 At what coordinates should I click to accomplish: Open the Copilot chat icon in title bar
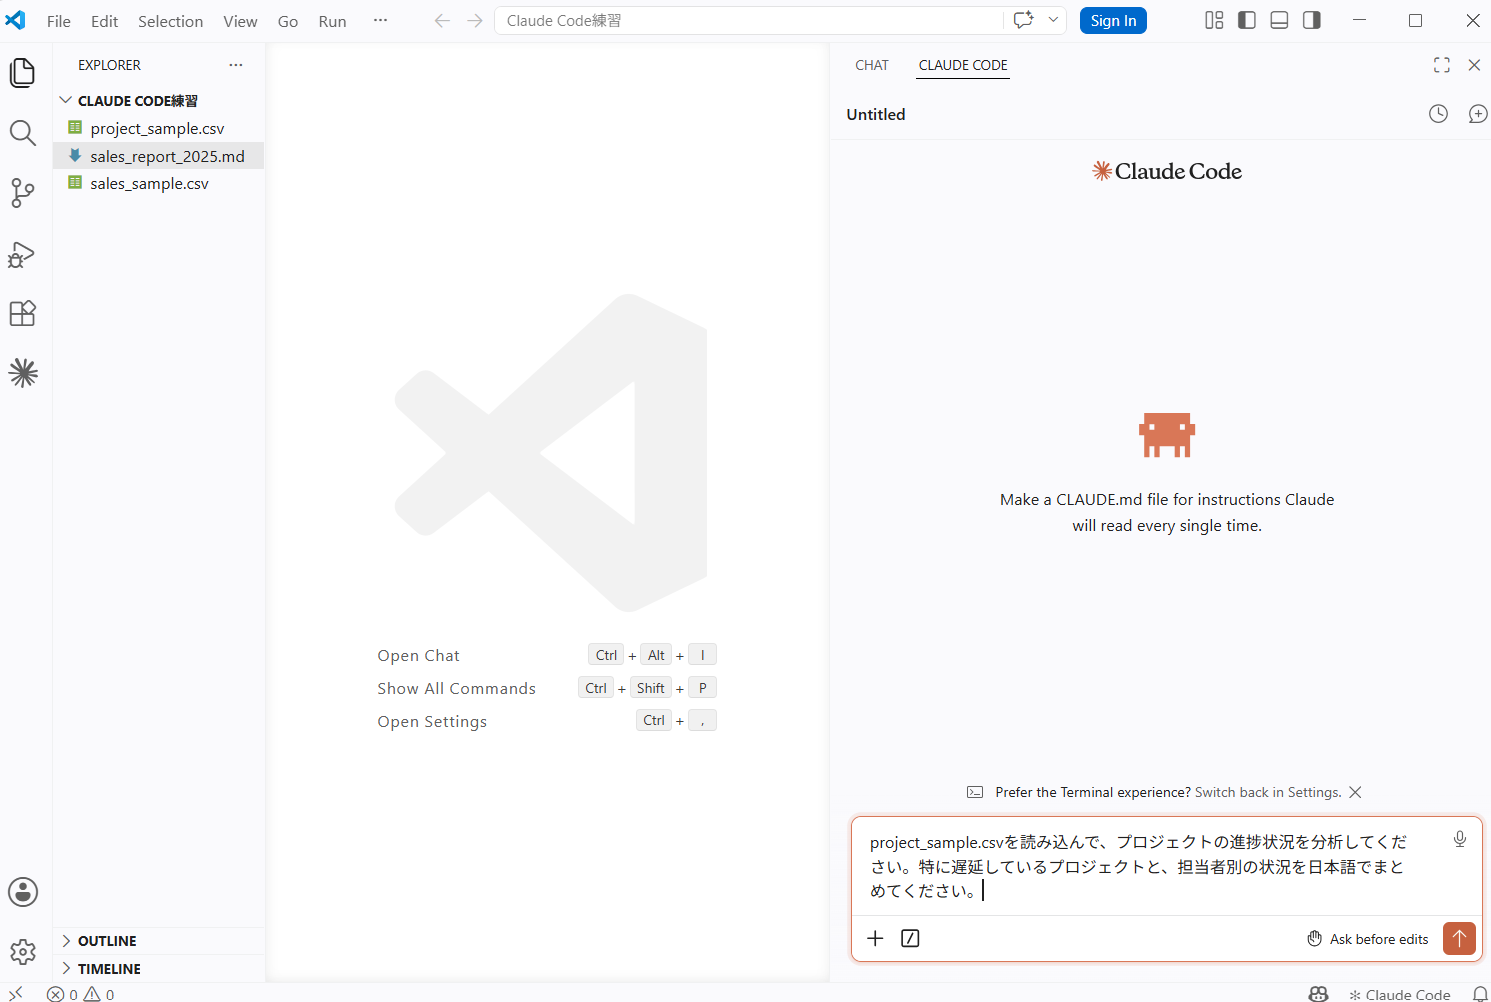coord(1023,20)
